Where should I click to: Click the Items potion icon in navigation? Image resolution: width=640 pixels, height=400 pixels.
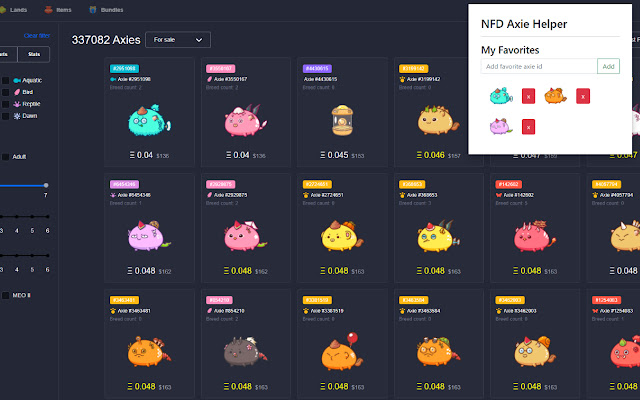pos(49,10)
